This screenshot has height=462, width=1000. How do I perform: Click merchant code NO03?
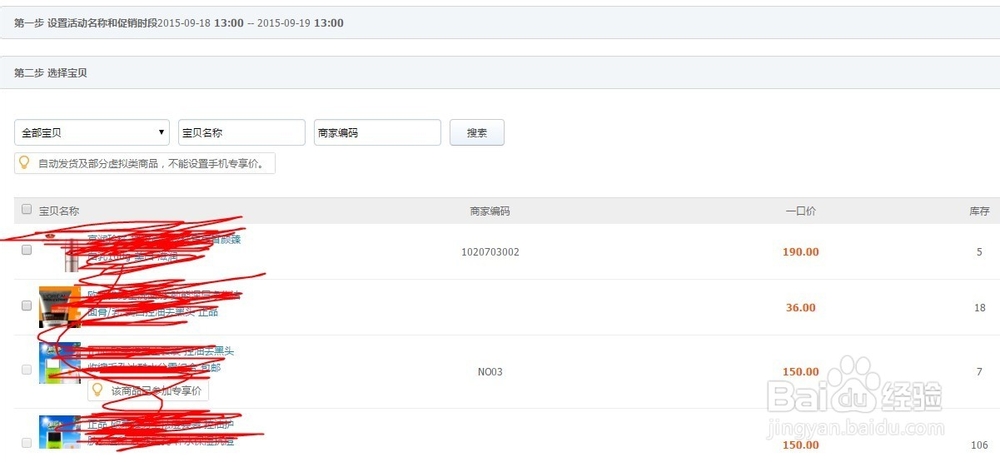(490, 371)
